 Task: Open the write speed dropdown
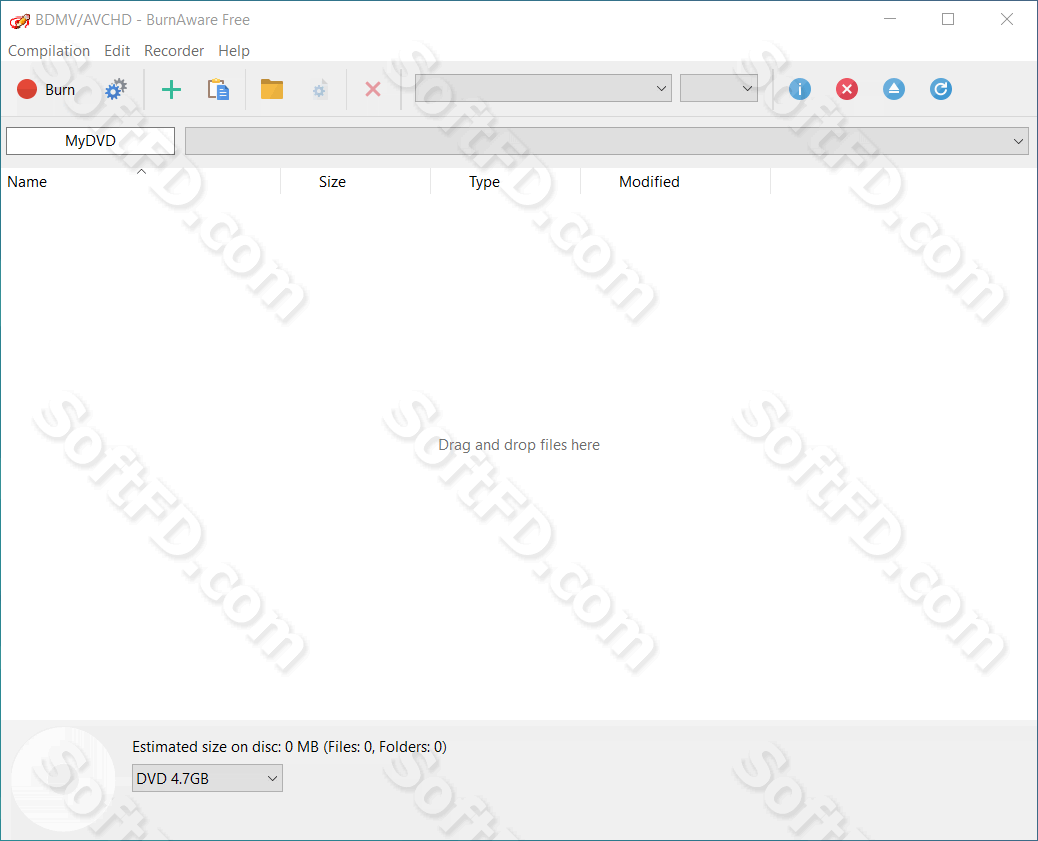pos(718,88)
